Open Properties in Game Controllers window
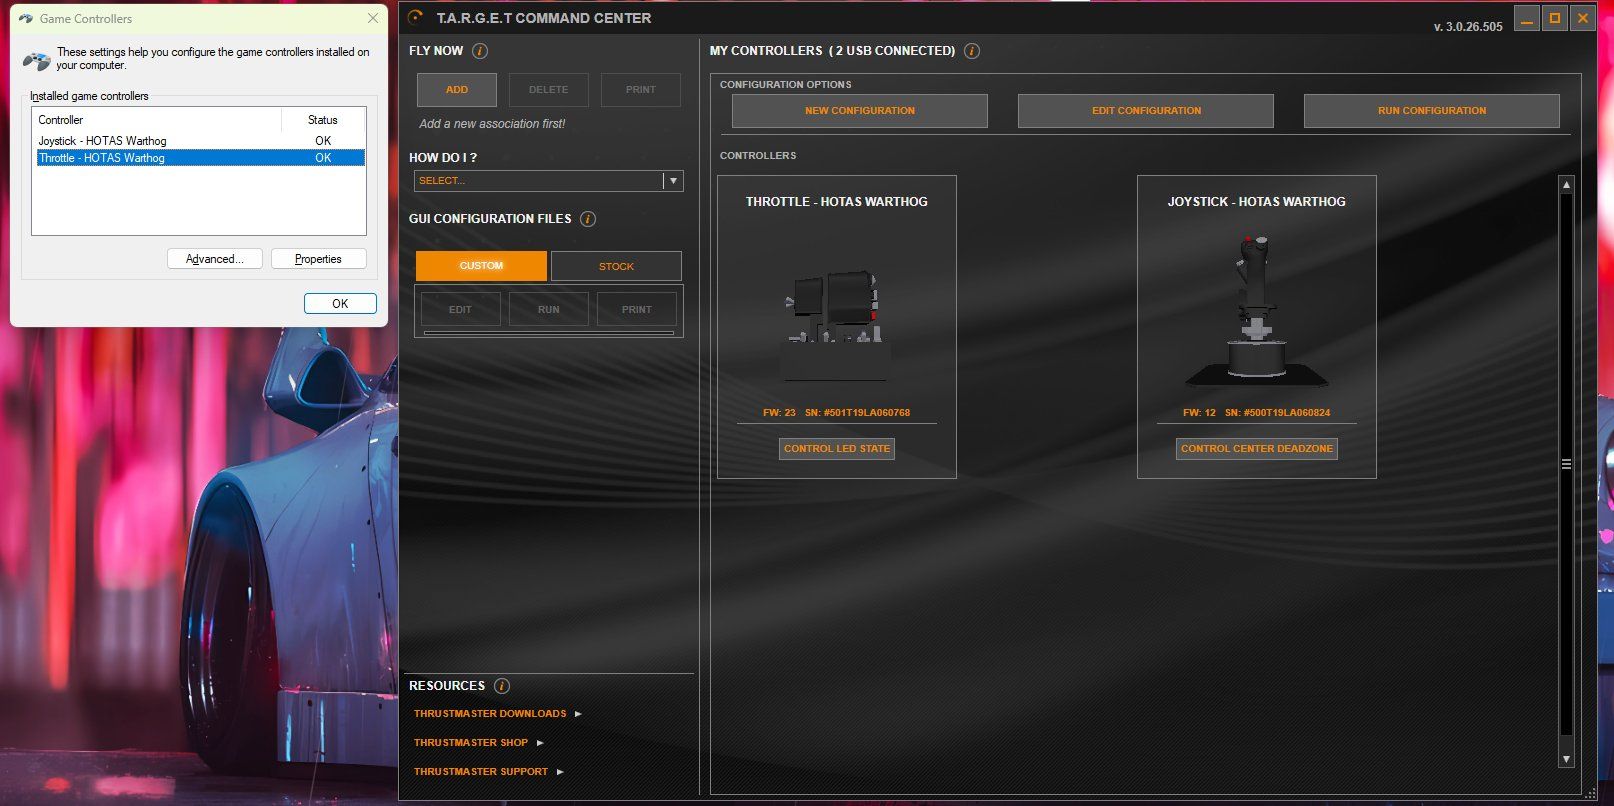This screenshot has height=806, width=1614. pos(318,259)
